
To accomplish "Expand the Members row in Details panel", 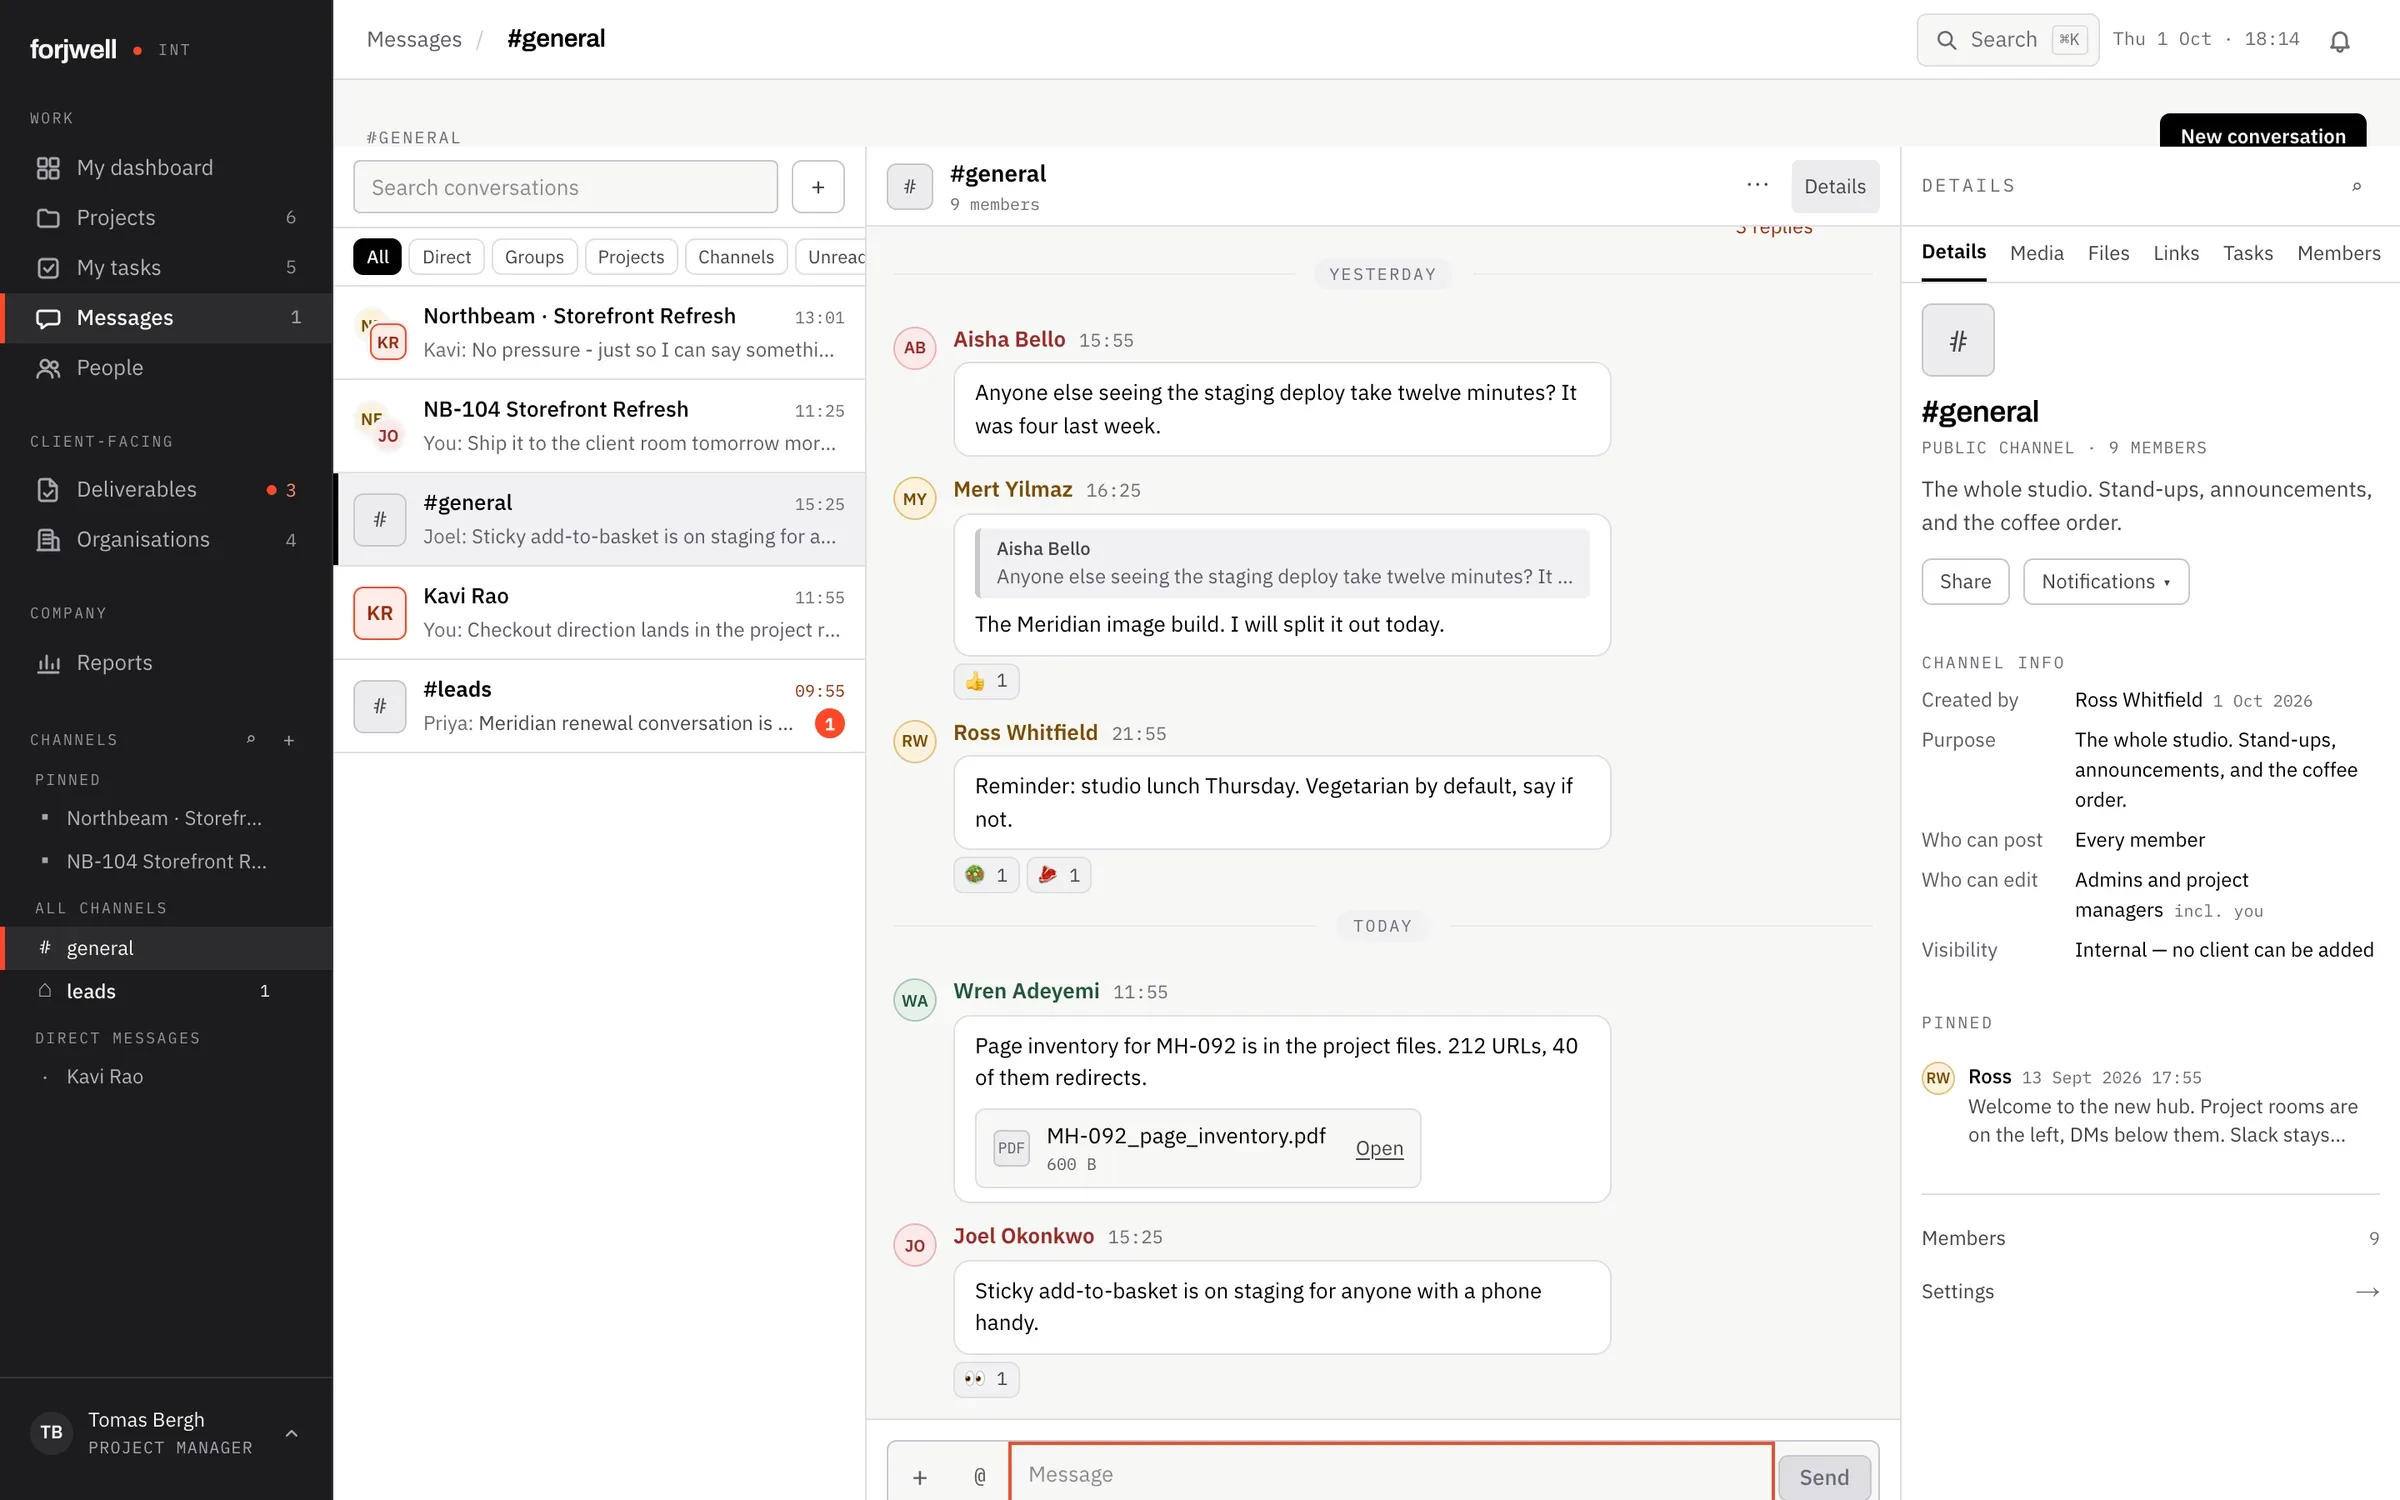I will coord(2150,1238).
